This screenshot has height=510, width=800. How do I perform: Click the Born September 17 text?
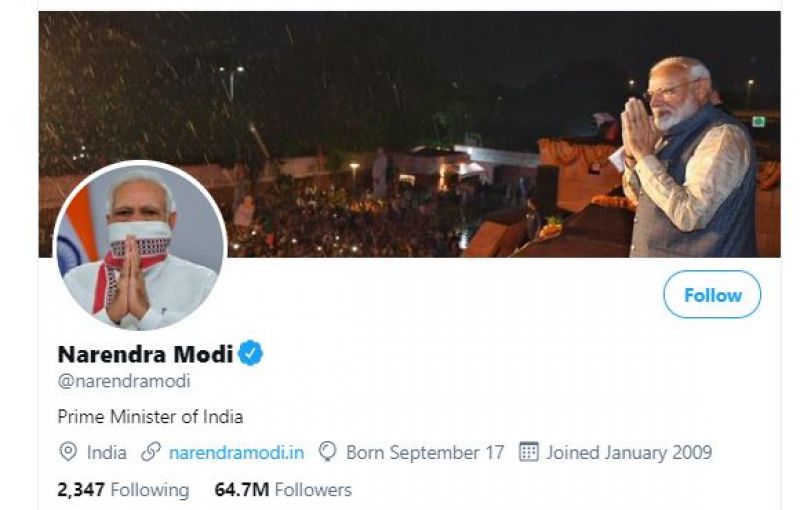click(425, 452)
